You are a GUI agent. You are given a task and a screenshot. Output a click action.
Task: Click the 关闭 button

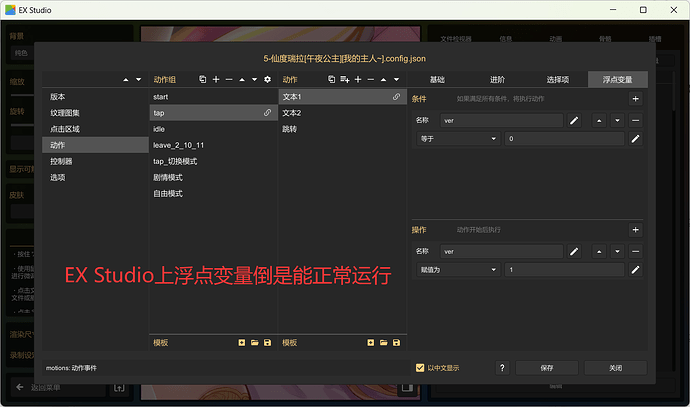[x=616, y=368]
